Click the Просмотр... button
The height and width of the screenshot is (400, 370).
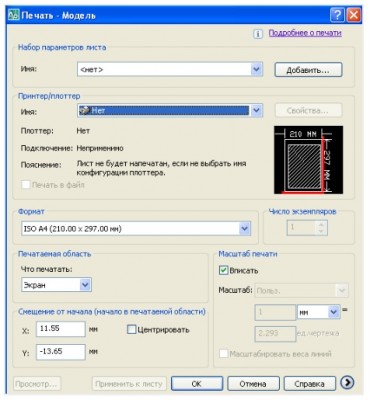click(37, 384)
